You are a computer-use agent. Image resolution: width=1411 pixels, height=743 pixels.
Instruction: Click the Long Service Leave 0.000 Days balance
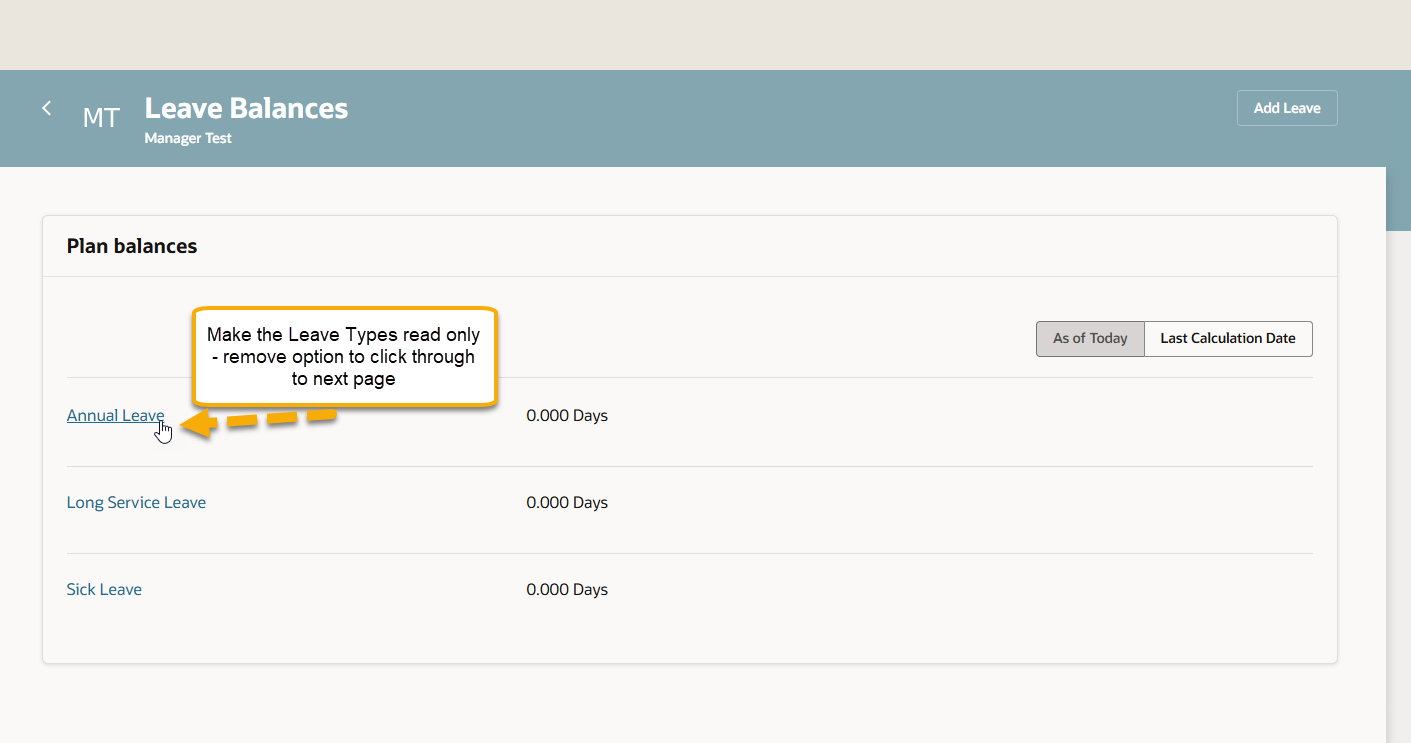567,503
